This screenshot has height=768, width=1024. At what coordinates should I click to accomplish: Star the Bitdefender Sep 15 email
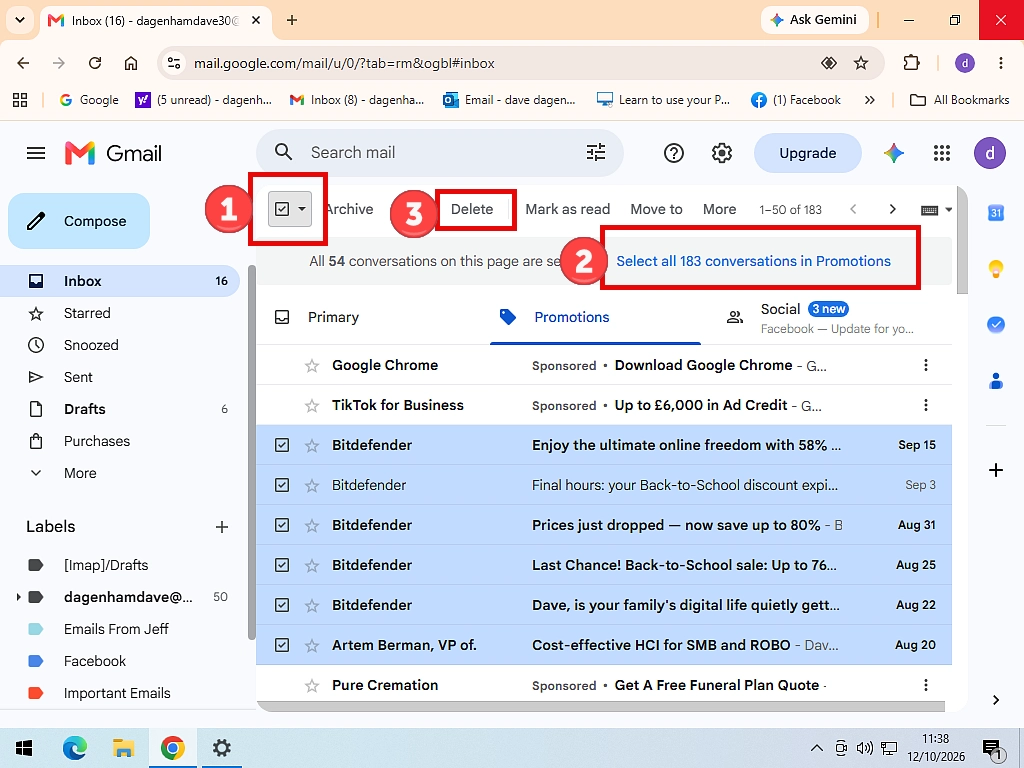click(312, 445)
